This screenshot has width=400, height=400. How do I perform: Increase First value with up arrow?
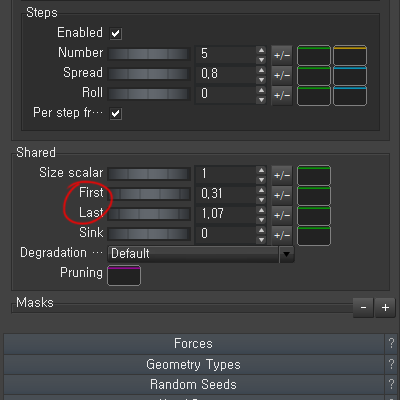coord(261,190)
